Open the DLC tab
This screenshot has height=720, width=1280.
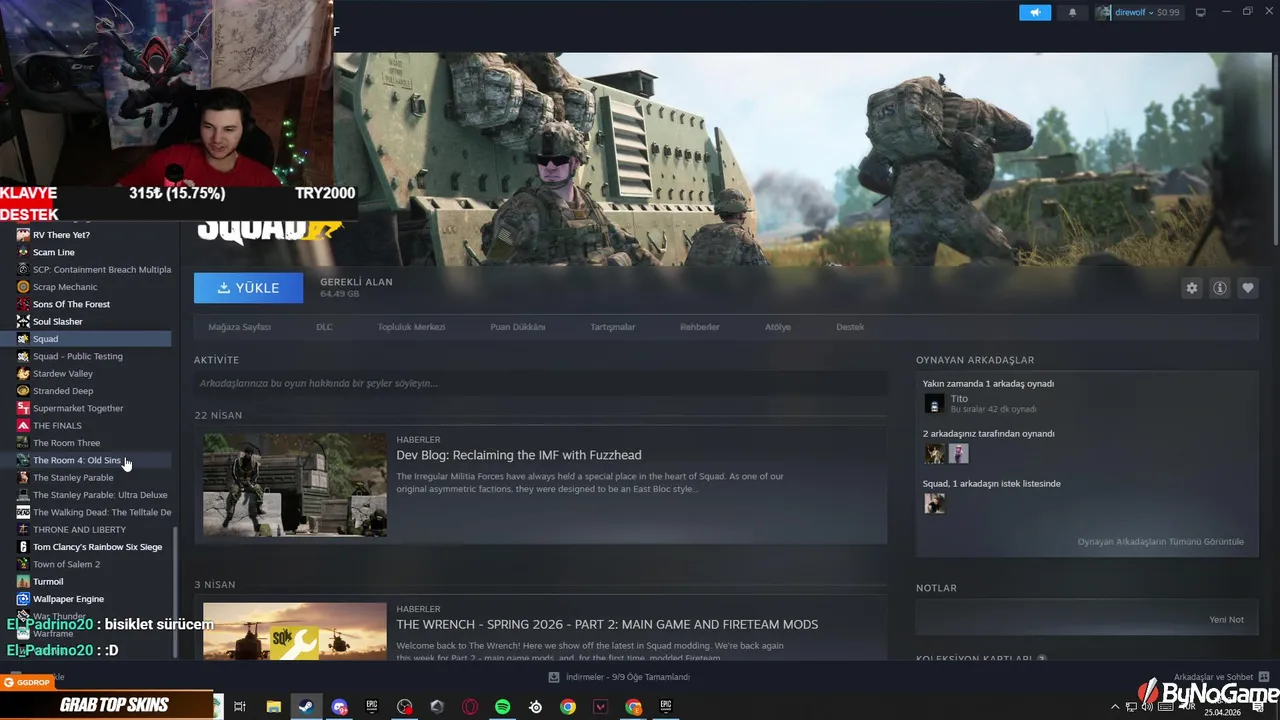point(324,327)
